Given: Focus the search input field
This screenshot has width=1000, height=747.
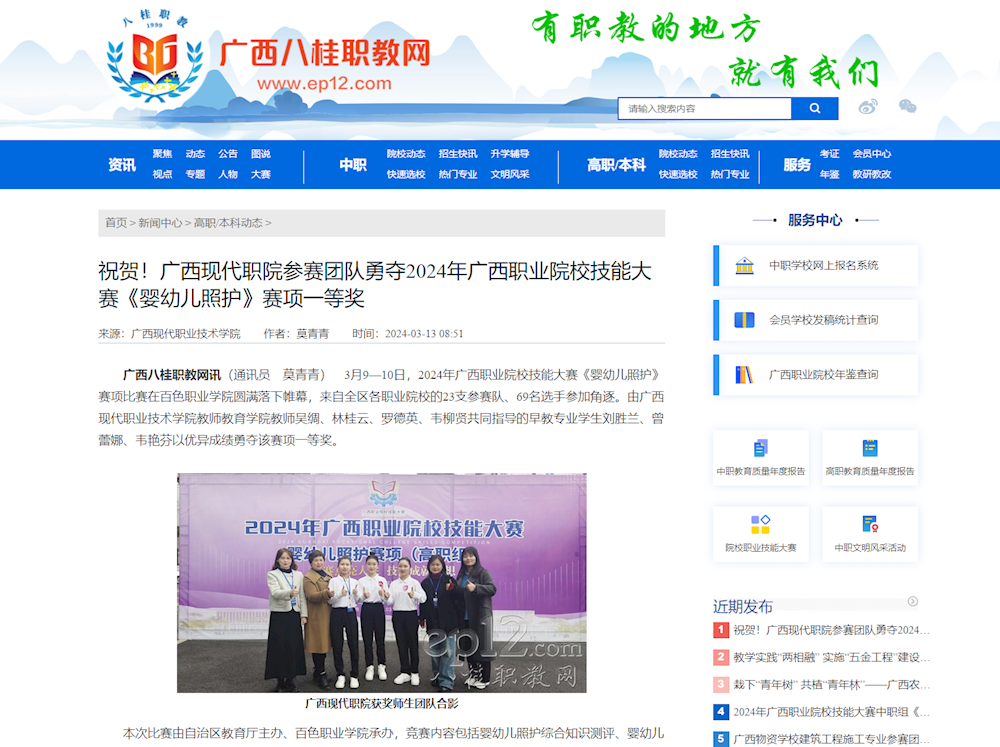Looking at the screenshot, I should [x=704, y=108].
